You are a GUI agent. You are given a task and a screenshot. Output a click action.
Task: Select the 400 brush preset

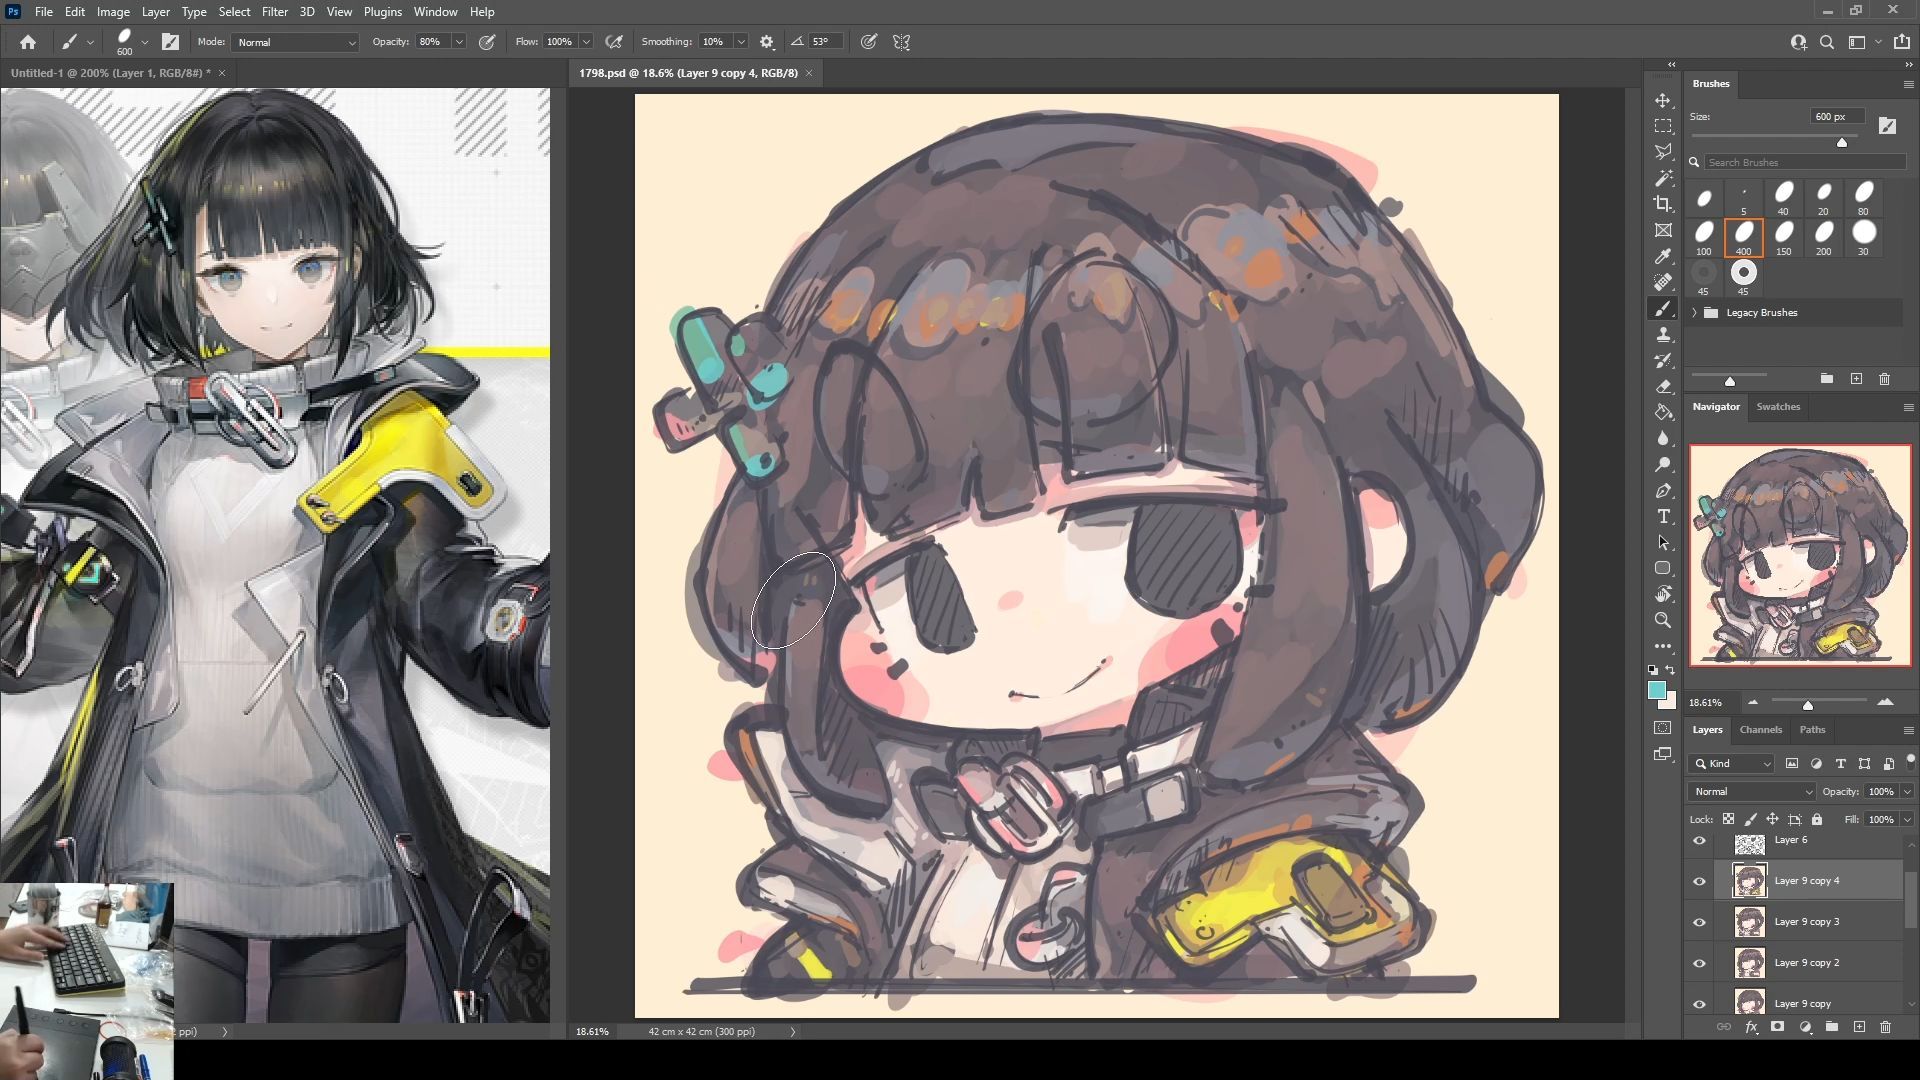1743,238
